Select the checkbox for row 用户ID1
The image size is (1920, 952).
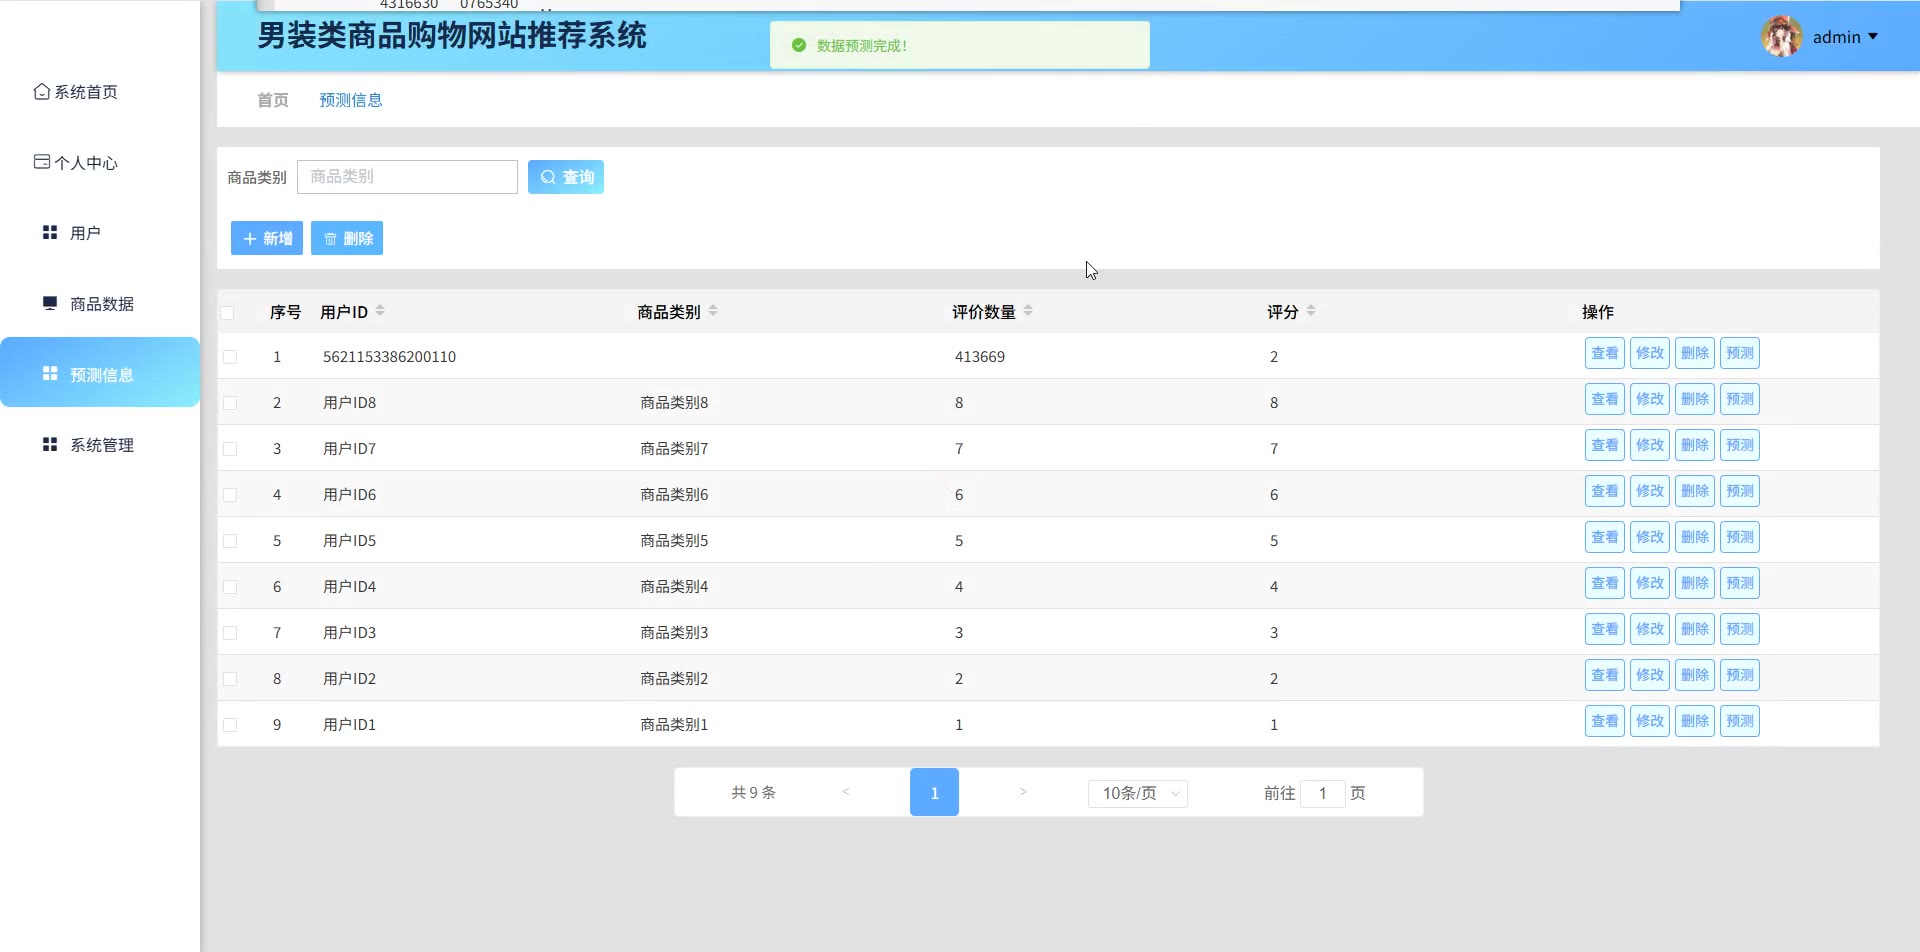230,725
